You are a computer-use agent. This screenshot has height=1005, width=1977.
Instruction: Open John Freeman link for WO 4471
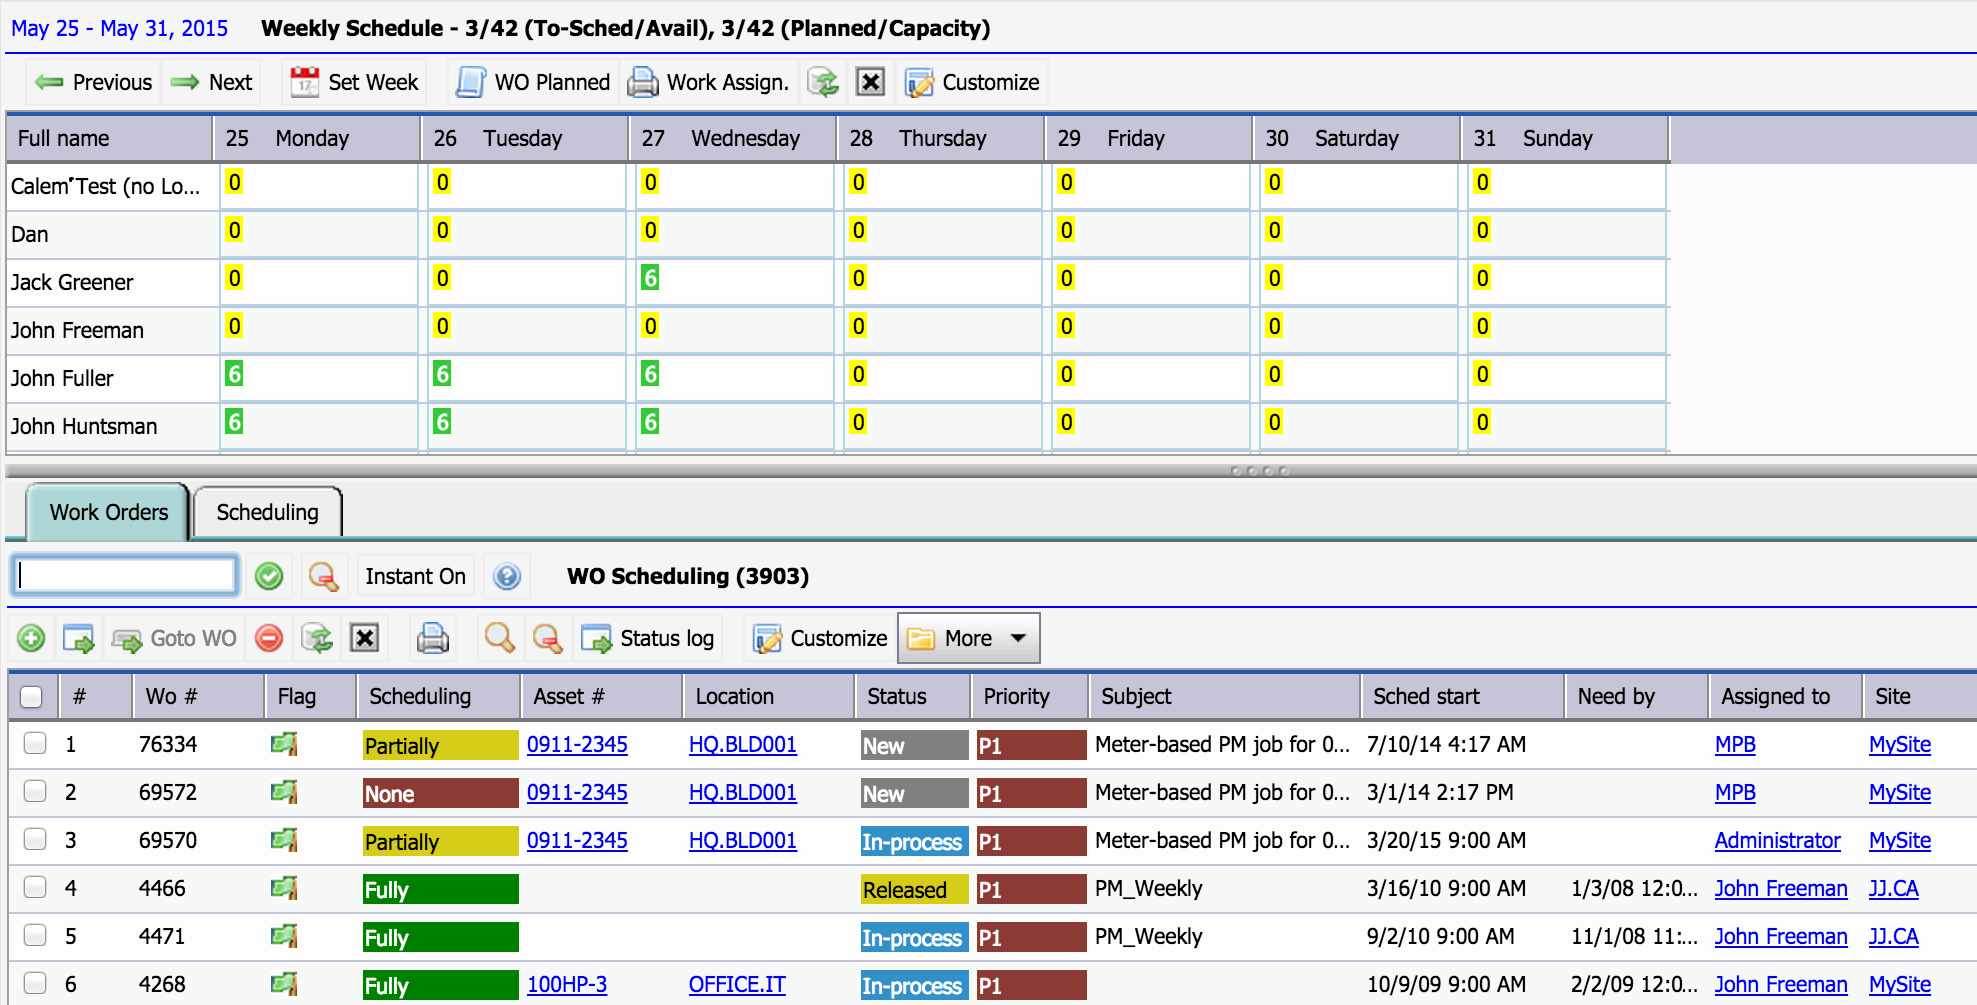[x=1781, y=937]
